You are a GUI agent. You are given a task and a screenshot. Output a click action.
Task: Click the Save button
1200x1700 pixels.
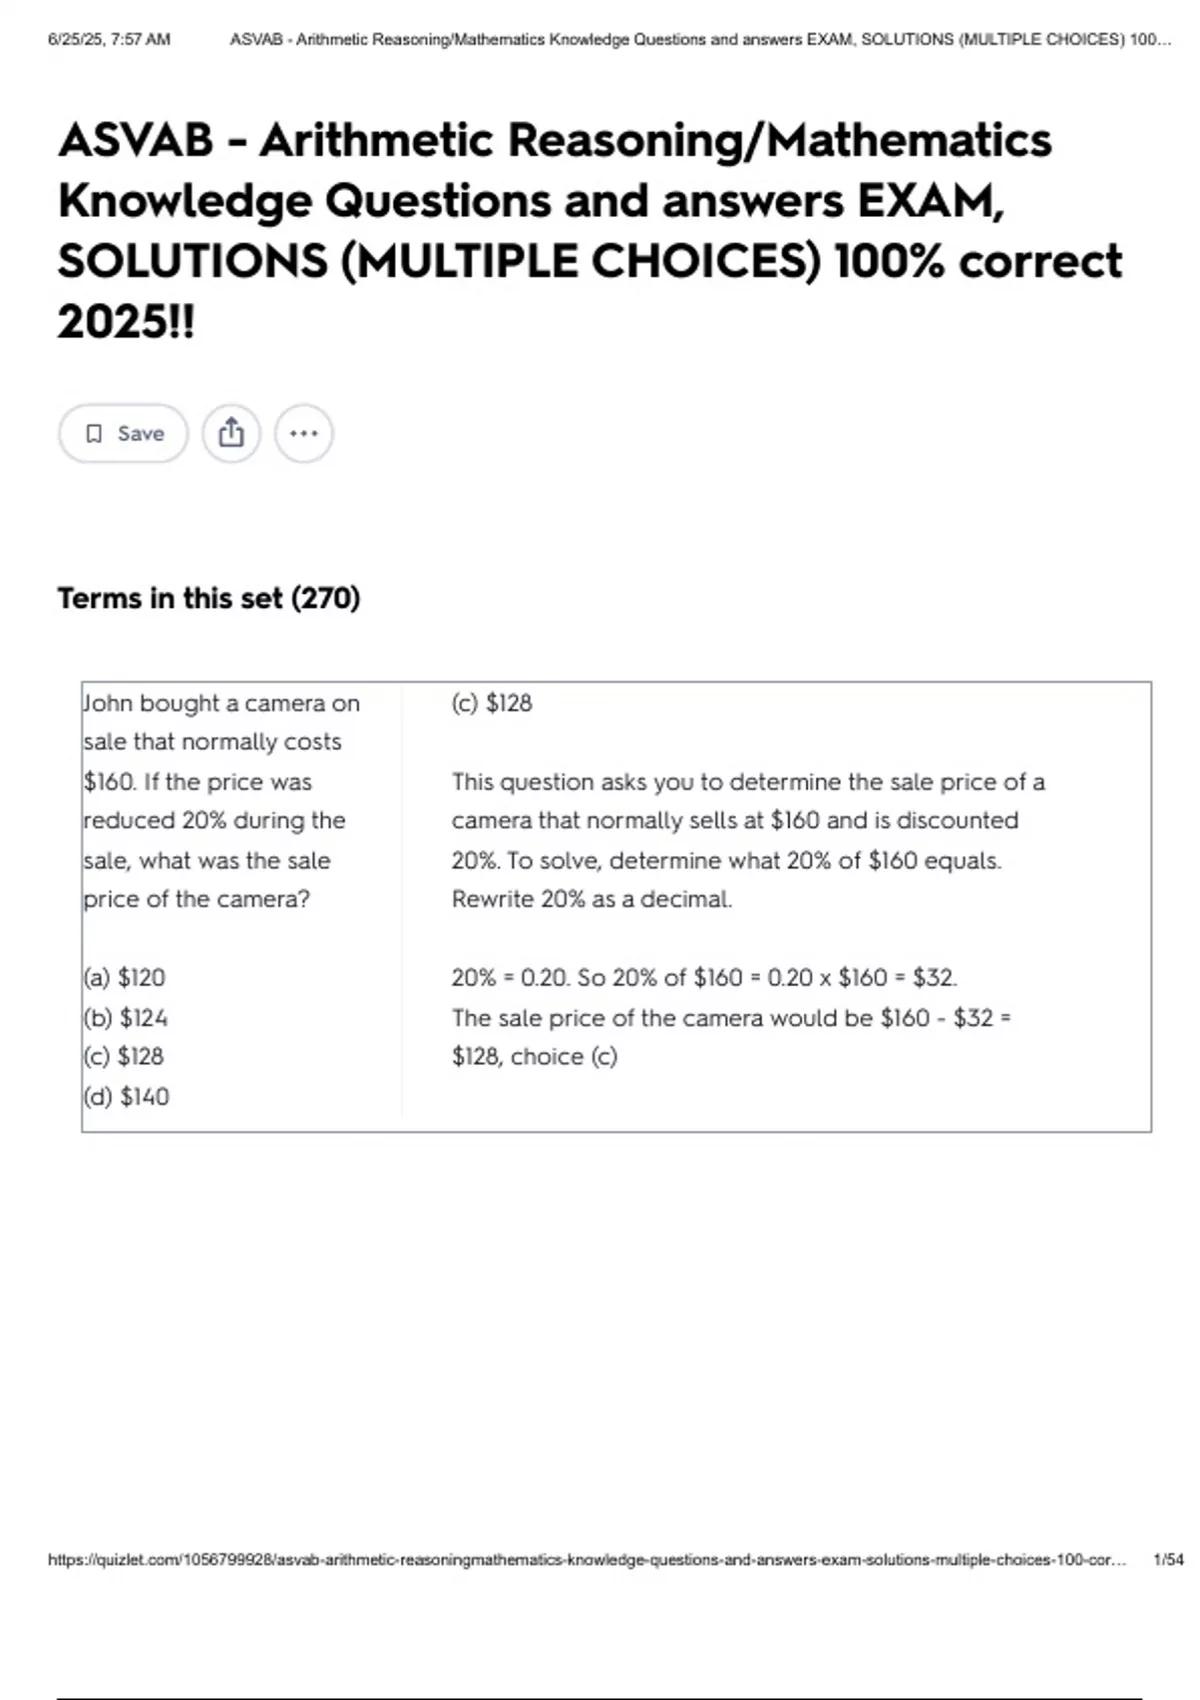point(123,433)
